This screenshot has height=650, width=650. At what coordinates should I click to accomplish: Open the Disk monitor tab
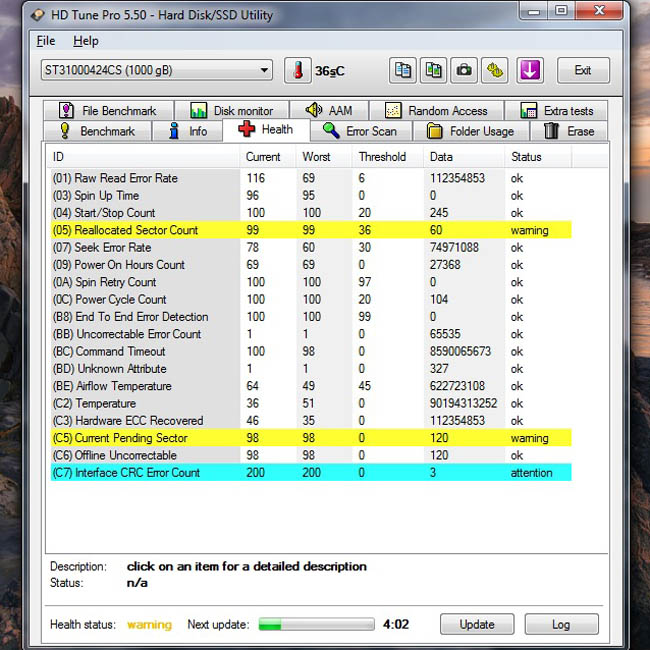point(232,111)
